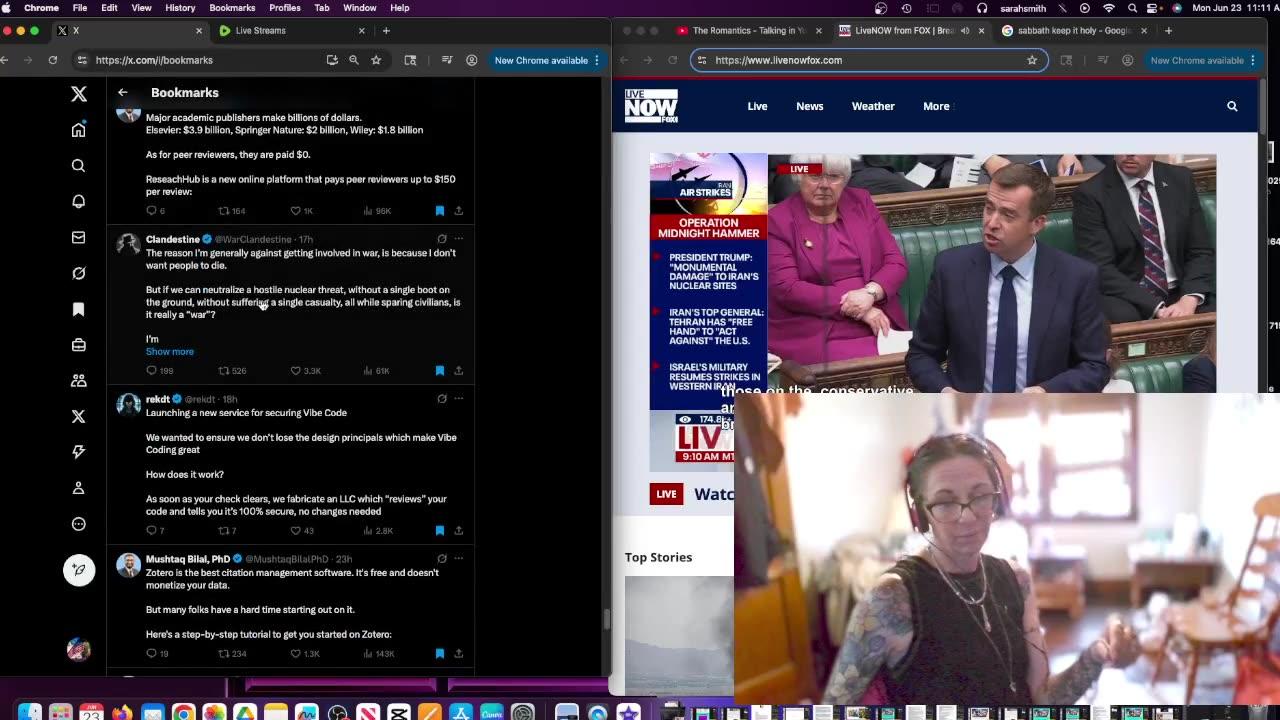Viewport: 1280px width, 720px height.
Task: Open Verified Orgs lightning icon in sidebar
Action: (x=79, y=452)
